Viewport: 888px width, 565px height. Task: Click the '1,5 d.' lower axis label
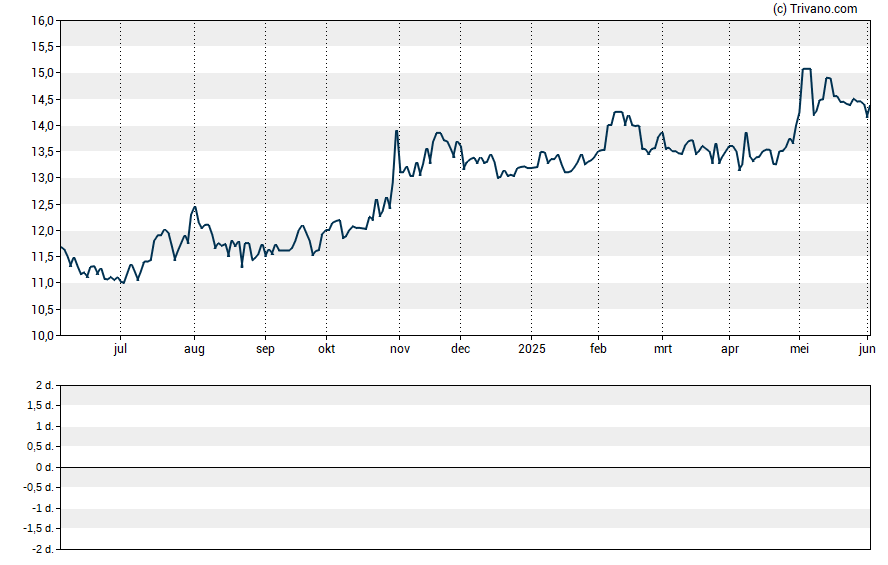[40, 405]
